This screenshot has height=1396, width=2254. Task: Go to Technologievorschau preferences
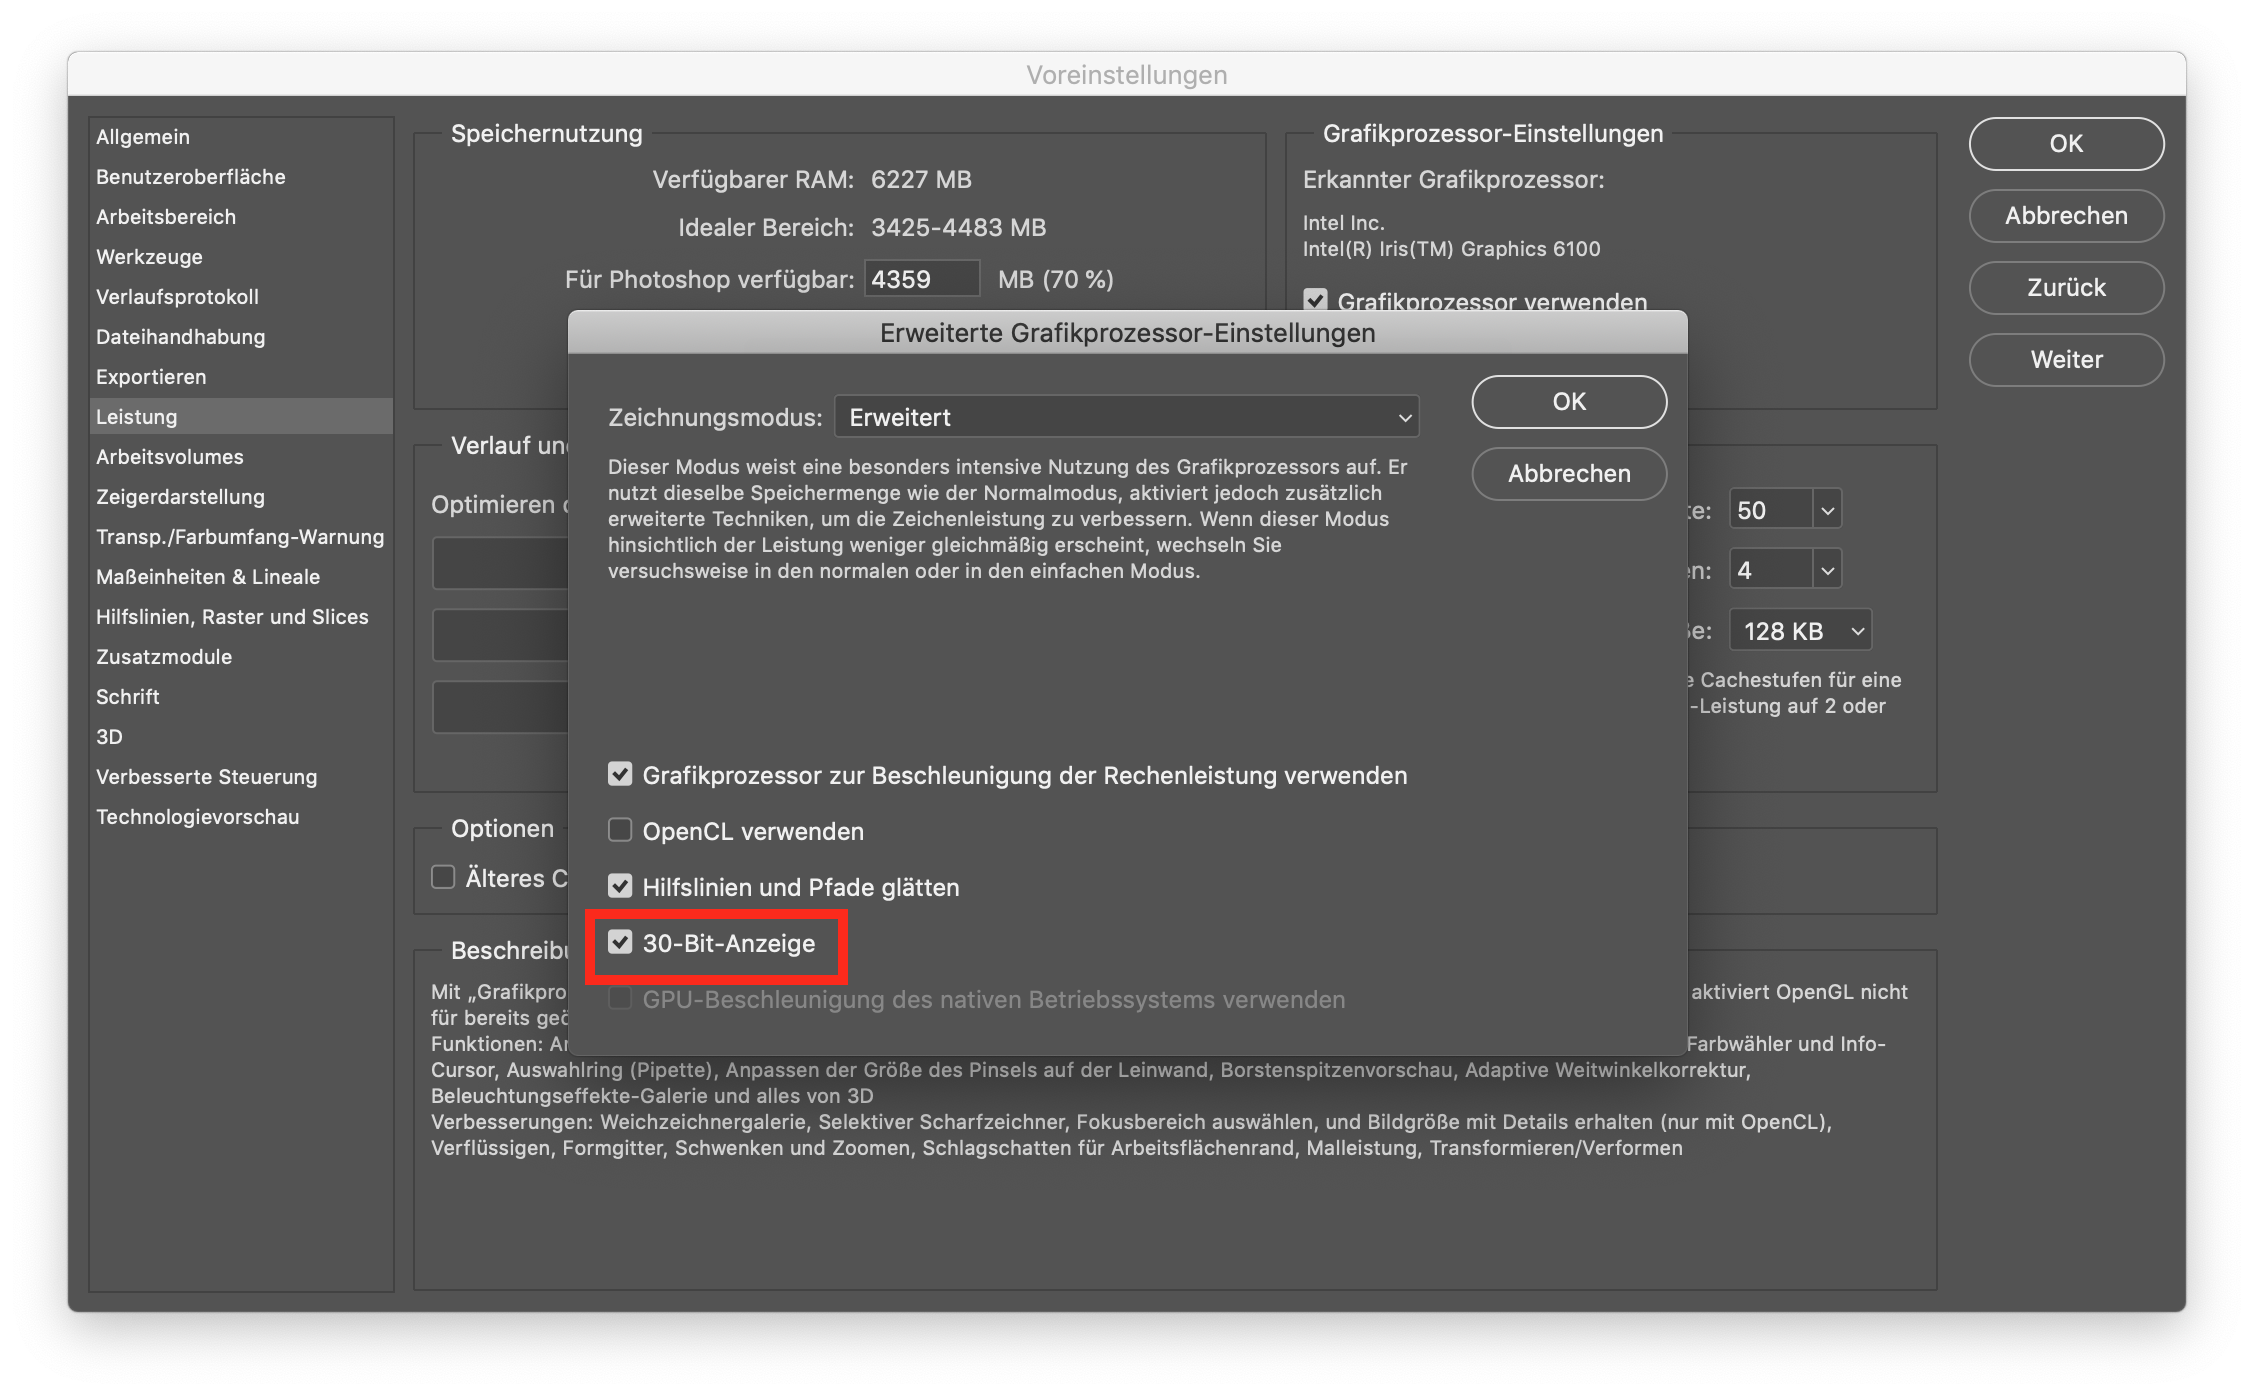pos(197,817)
